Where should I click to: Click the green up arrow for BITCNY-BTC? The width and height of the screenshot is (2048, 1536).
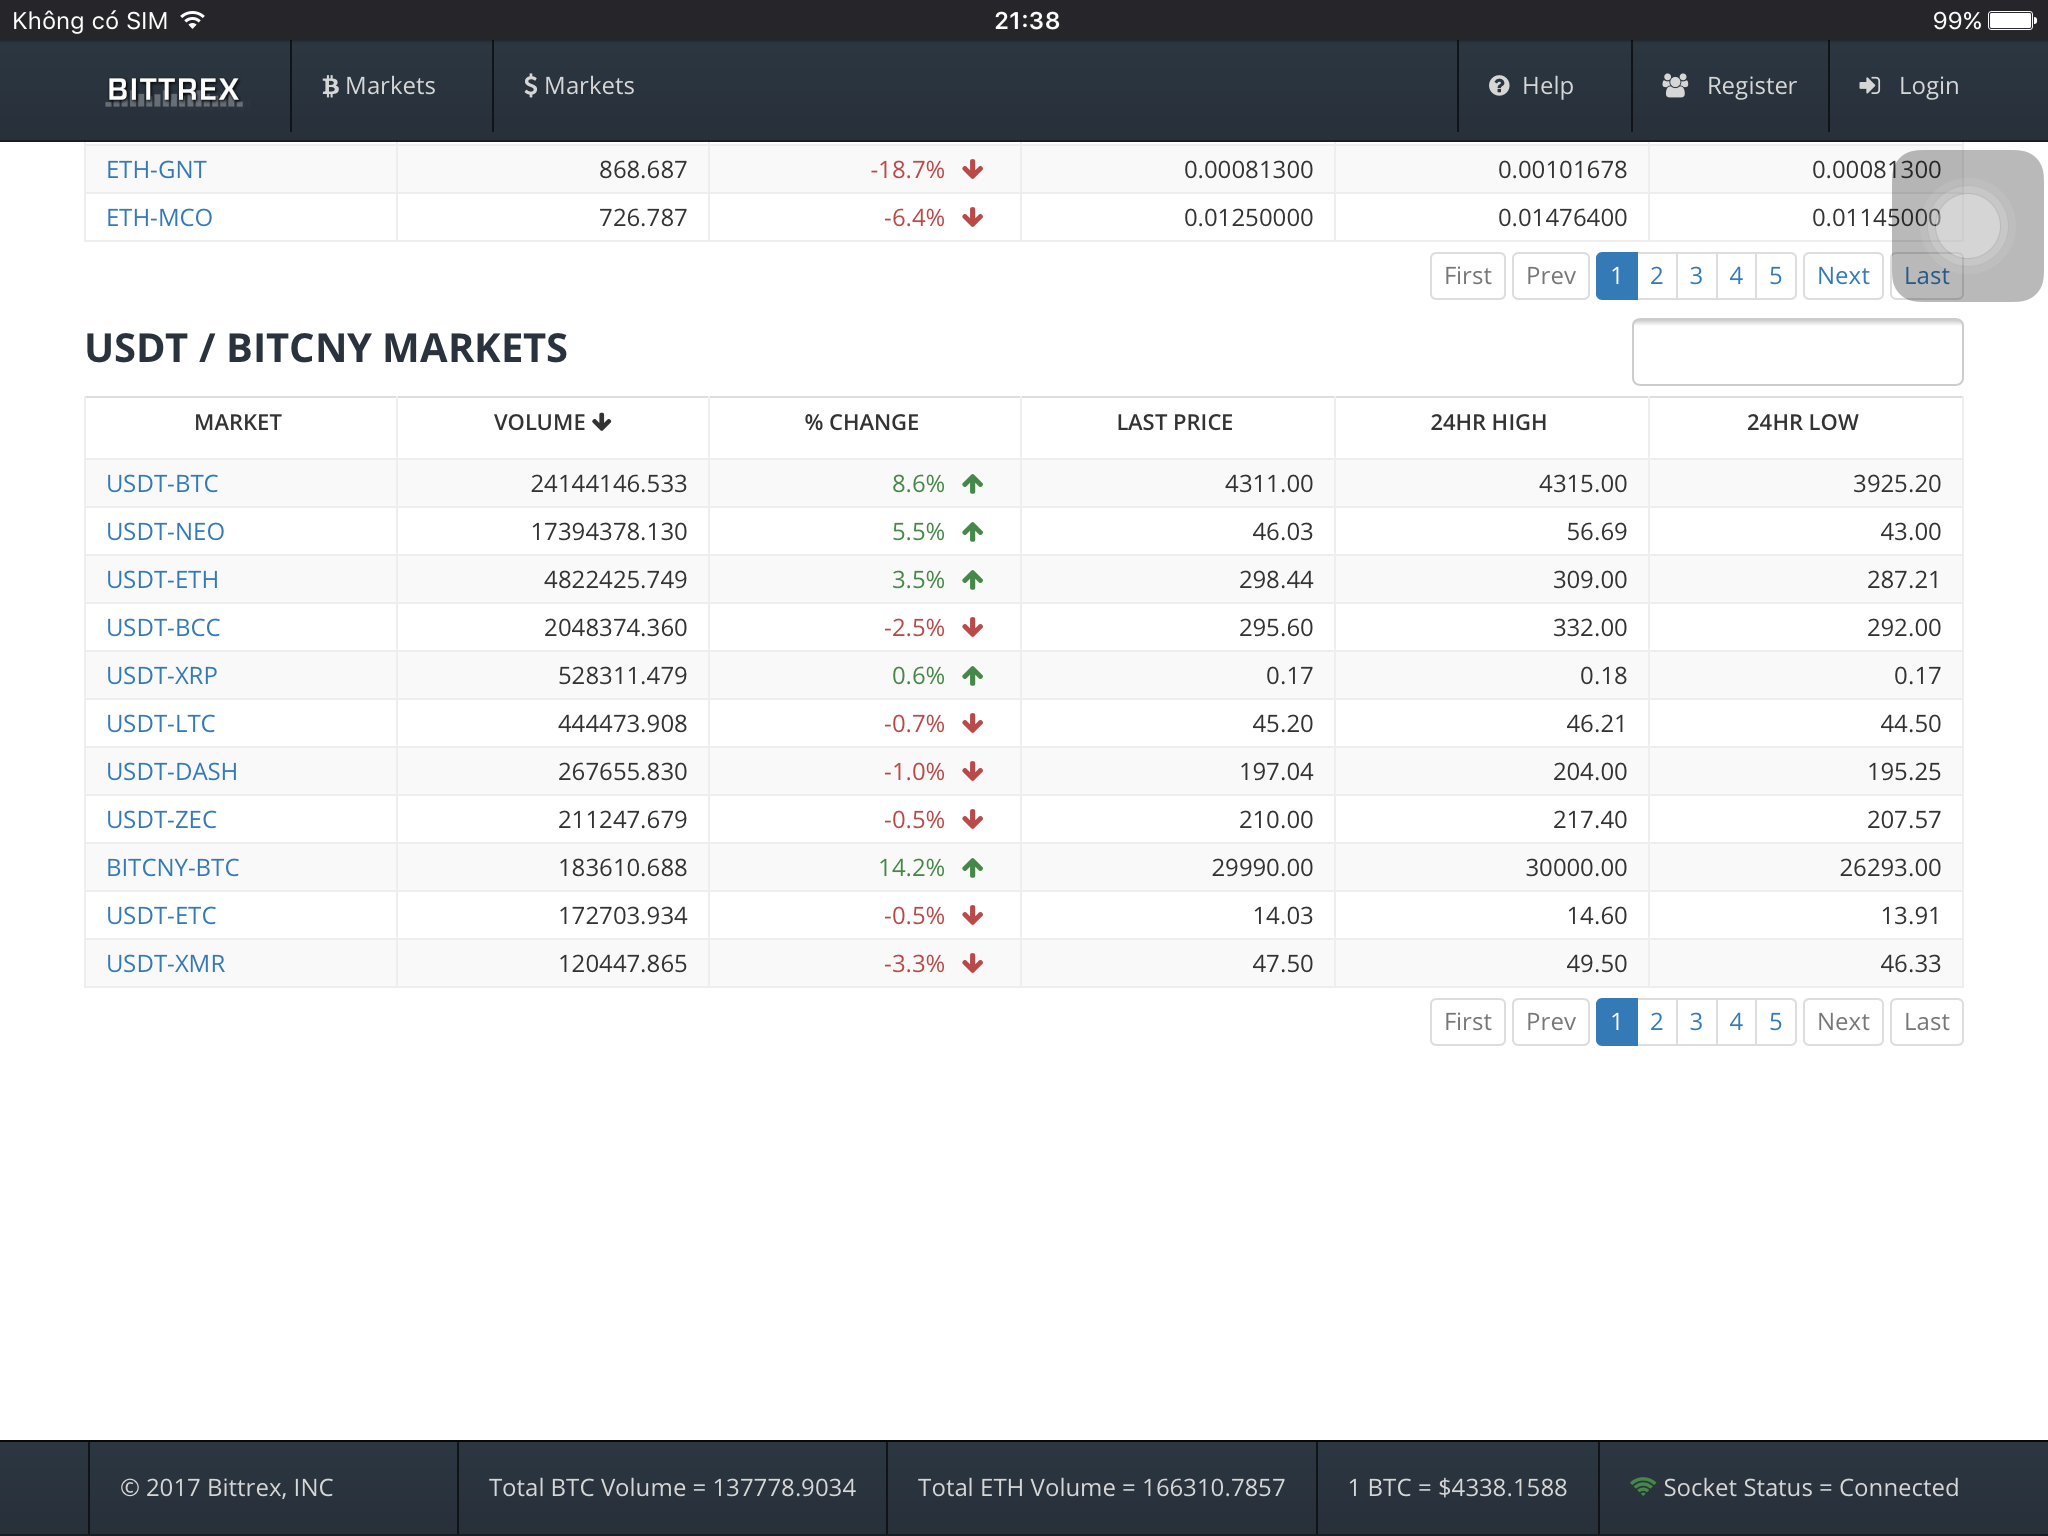tap(973, 868)
